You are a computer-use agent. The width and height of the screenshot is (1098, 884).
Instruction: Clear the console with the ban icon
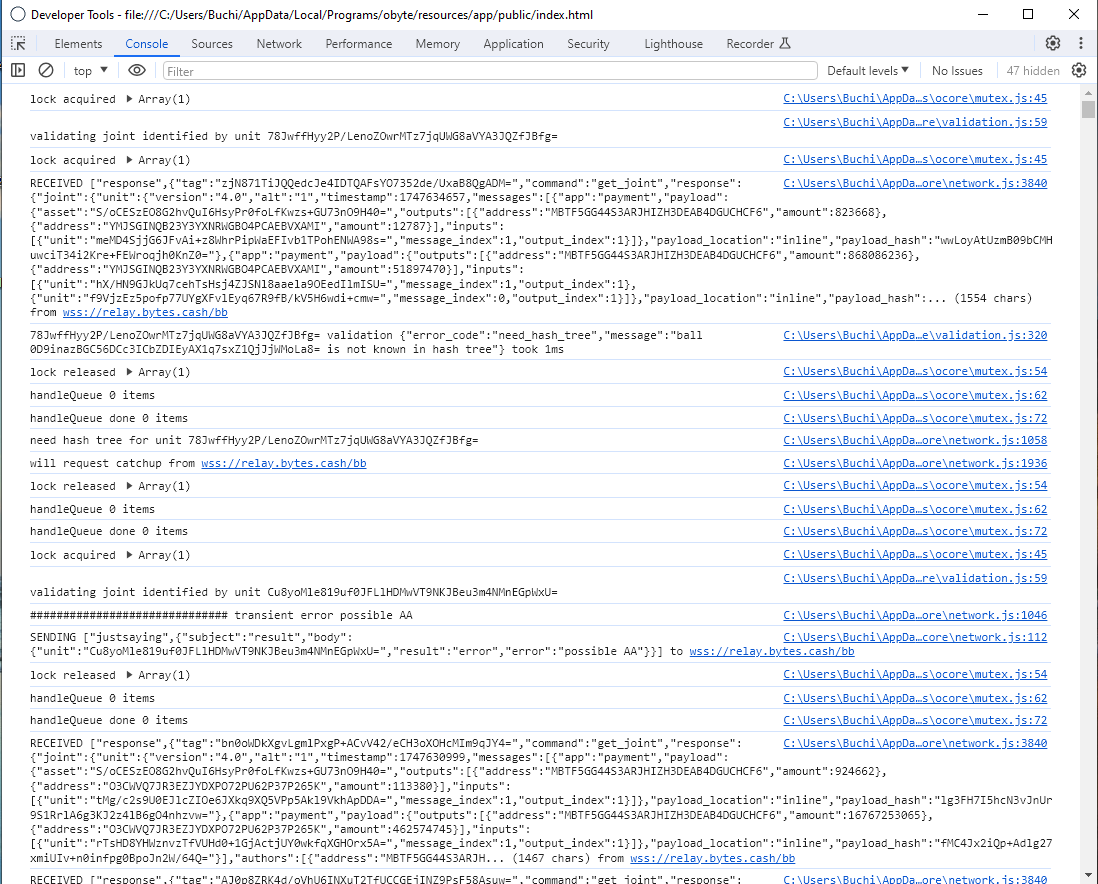pyautogui.click(x=46, y=70)
